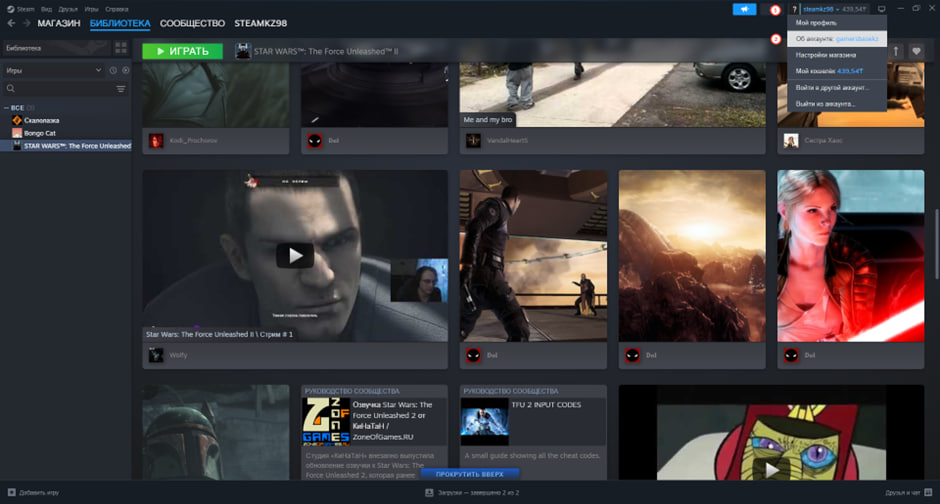Open the Вид menu
The height and width of the screenshot is (504, 940).
point(46,9)
